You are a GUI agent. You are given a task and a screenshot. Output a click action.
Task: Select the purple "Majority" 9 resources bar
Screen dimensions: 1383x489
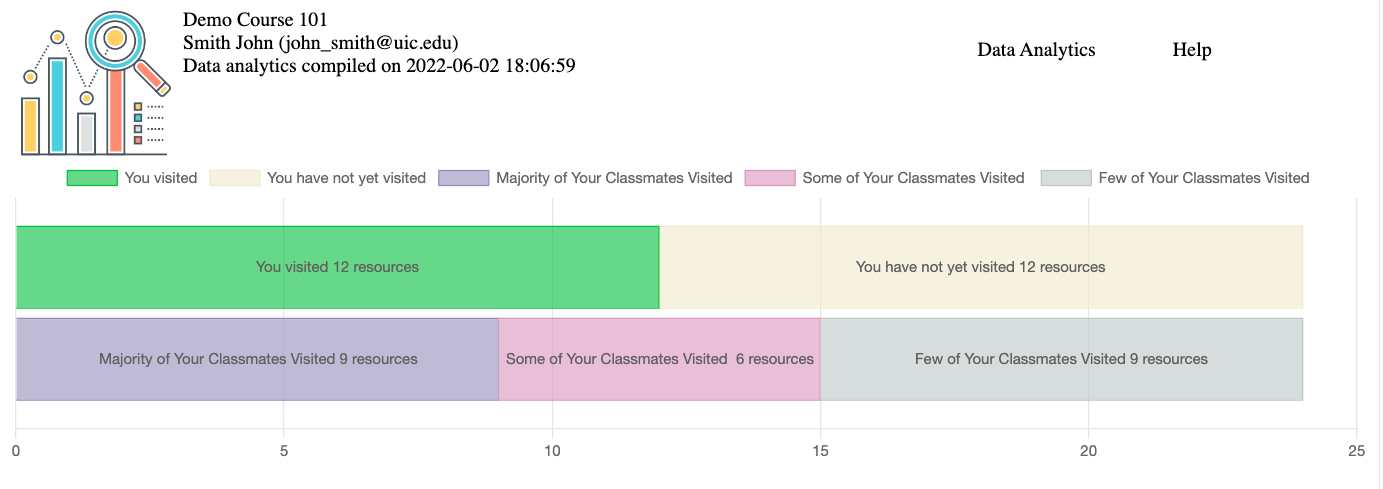(258, 359)
